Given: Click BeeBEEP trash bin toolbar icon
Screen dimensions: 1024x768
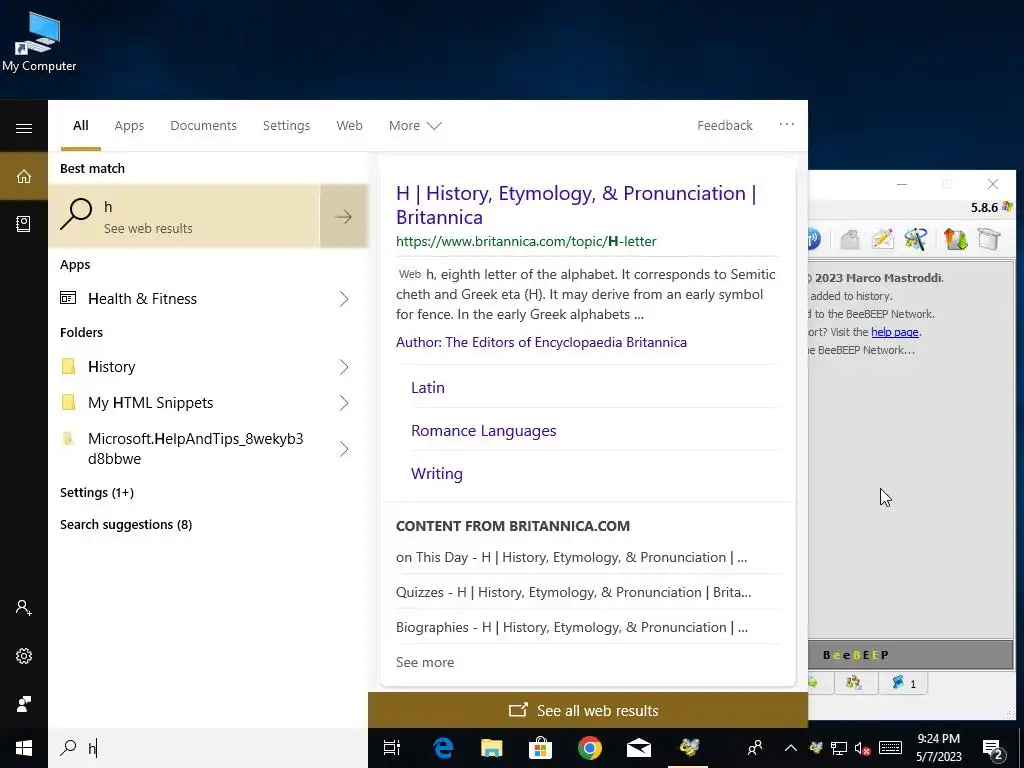Looking at the screenshot, I should pyautogui.click(x=989, y=239).
